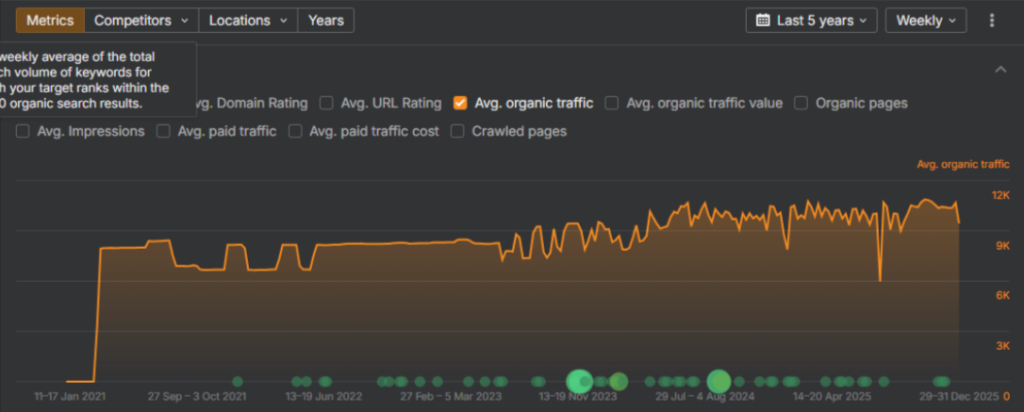Collapse the metrics panel with chevron arrow

tap(1000, 69)
